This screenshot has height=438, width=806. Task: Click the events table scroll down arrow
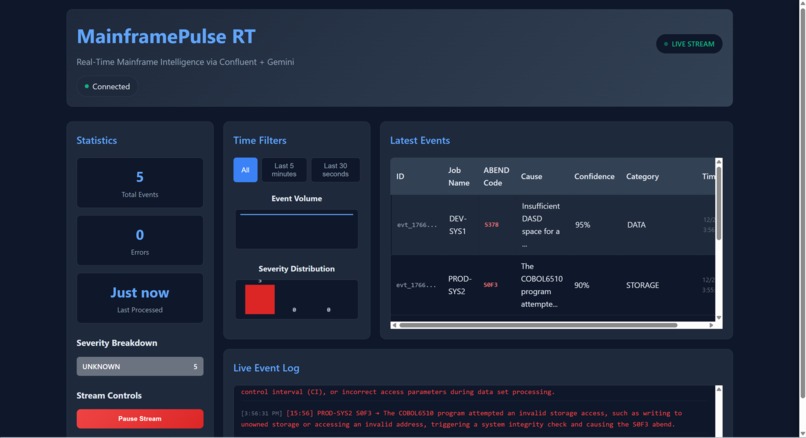point(719,318)
